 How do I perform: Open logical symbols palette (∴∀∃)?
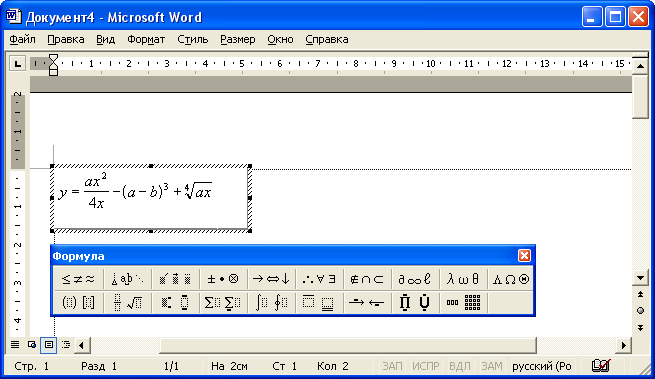[x=319, y=279]
